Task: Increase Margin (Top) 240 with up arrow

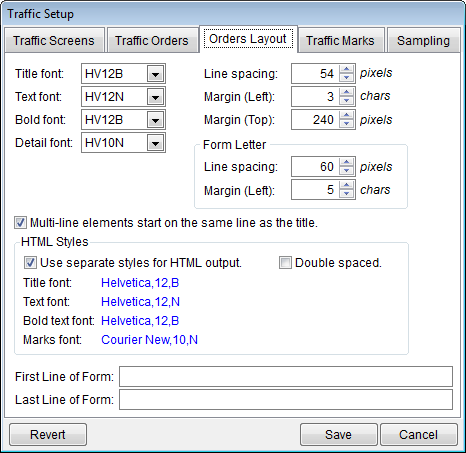Action: (347, 115)
